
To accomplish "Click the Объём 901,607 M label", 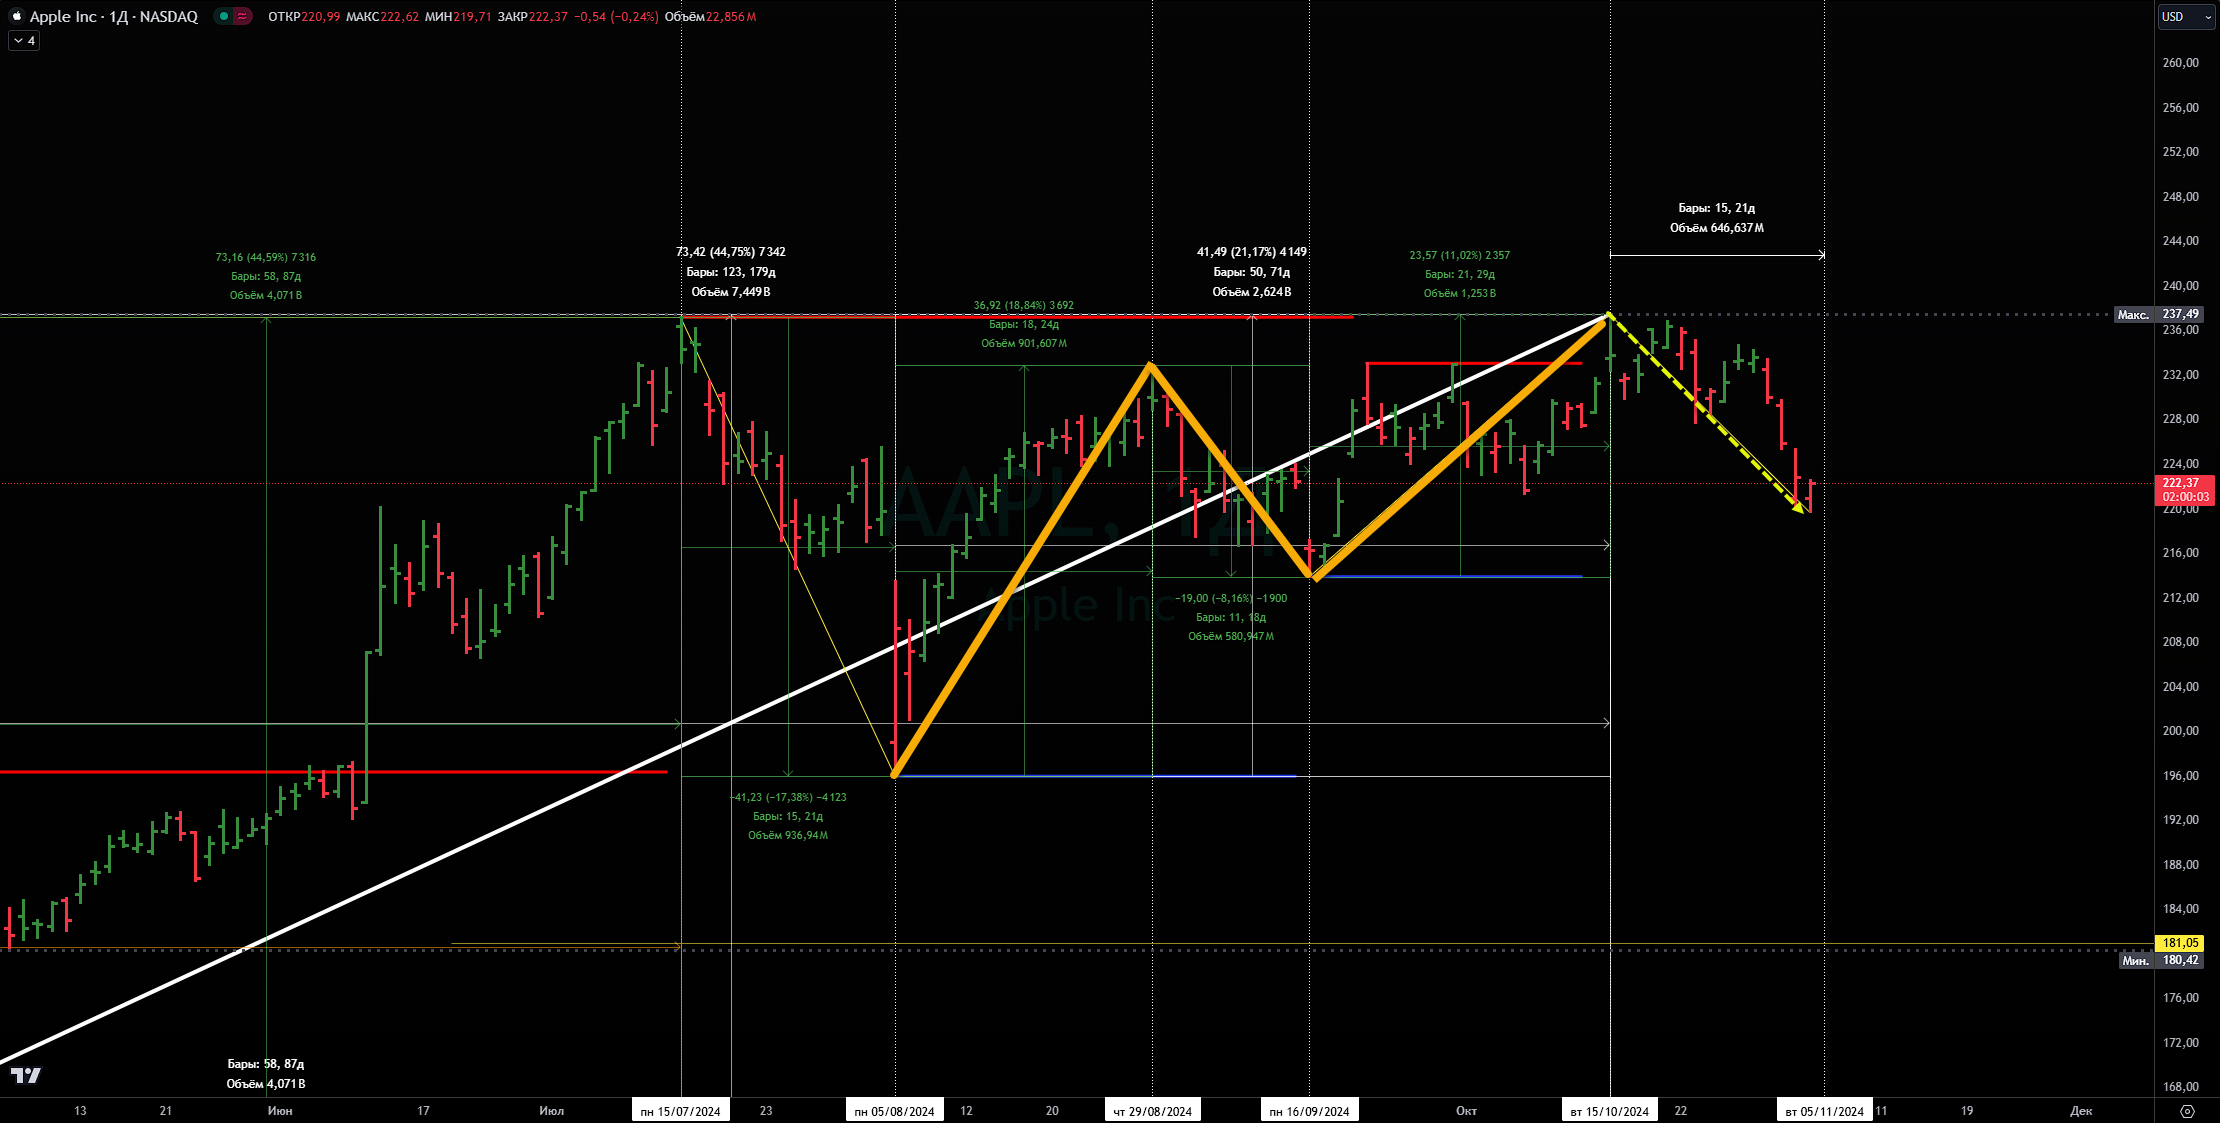I will [1024, 343].
